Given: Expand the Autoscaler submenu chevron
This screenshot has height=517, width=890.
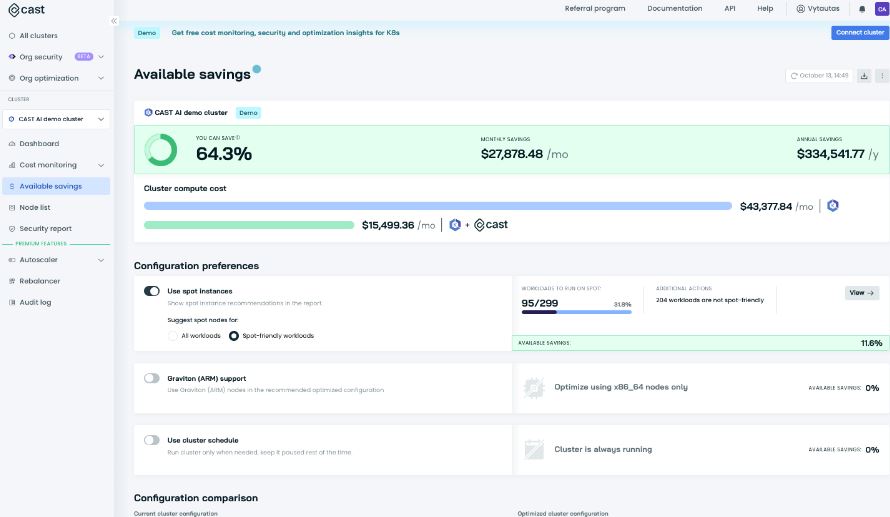Looking at the screenshot, I should (101, 260).
